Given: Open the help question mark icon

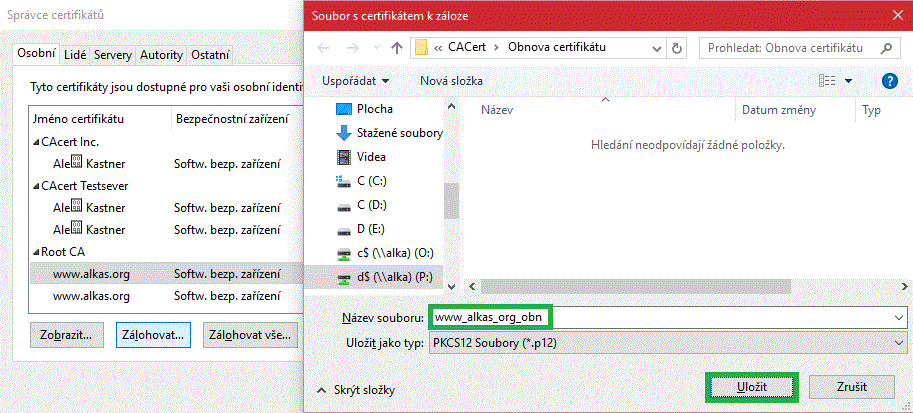Looking at the screenshot, I should point(889,81).
